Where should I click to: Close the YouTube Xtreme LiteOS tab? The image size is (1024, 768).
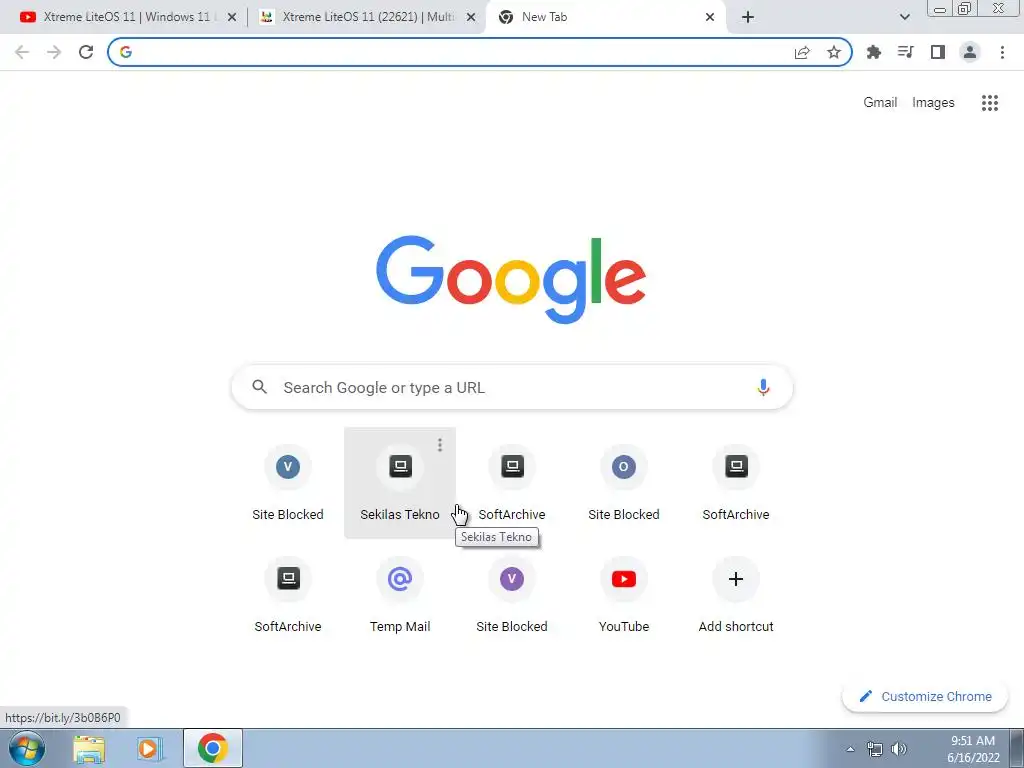pos(232,18)
